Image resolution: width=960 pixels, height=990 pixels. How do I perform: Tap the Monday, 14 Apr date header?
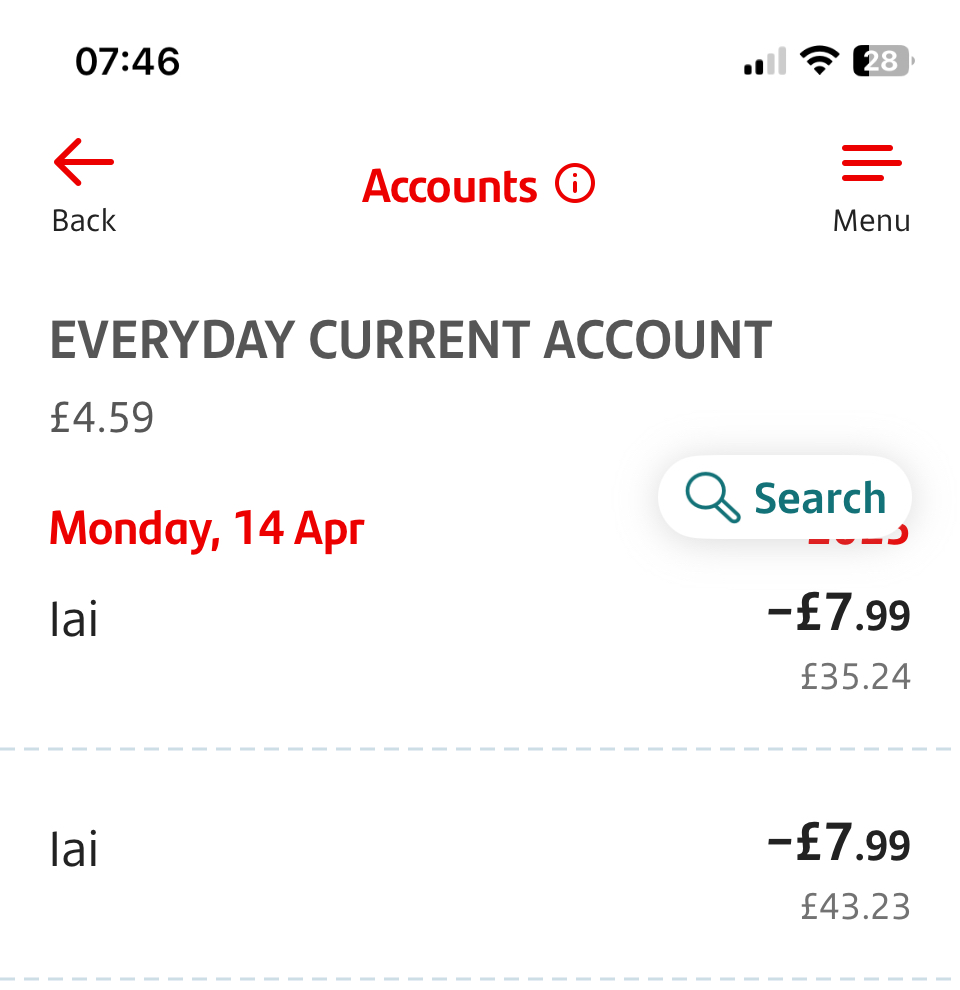tap(207, 528)
